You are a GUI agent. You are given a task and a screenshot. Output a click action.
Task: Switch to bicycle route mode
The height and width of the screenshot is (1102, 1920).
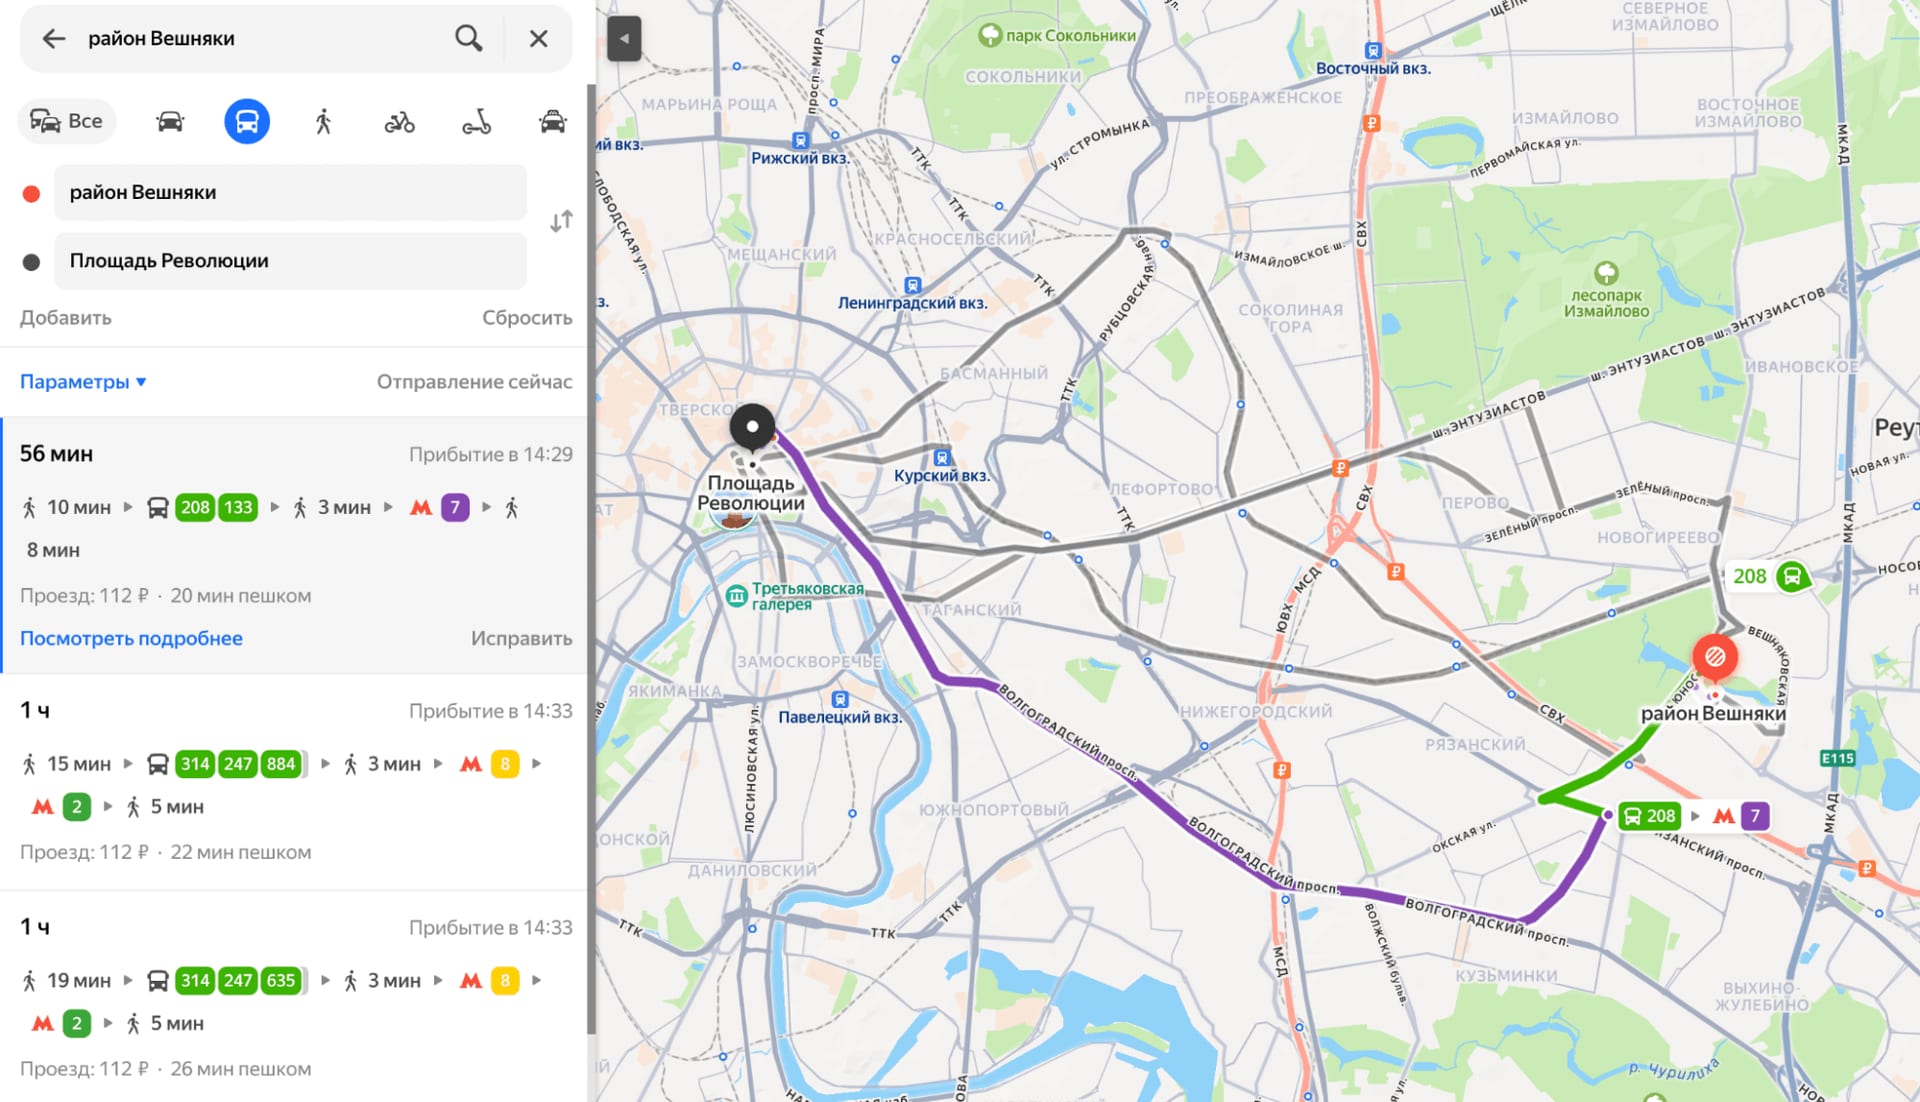tap(399, 122)
